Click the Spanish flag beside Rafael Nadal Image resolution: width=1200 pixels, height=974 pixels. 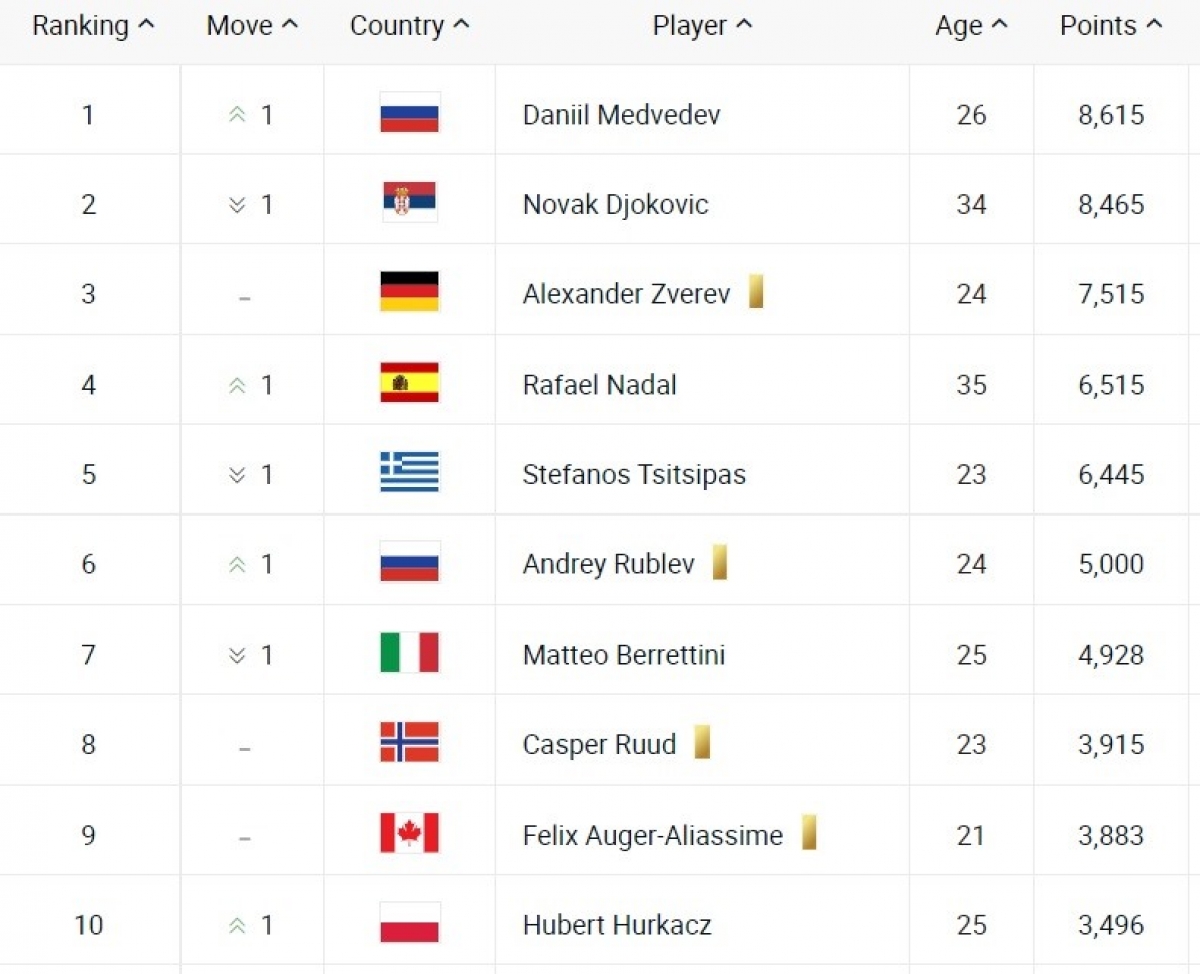click(409, 383)
